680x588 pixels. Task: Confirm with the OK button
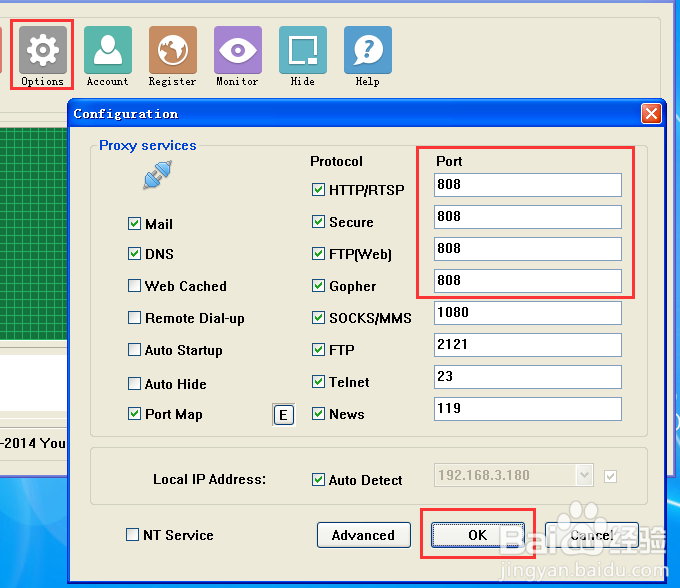tap(477, 535)
